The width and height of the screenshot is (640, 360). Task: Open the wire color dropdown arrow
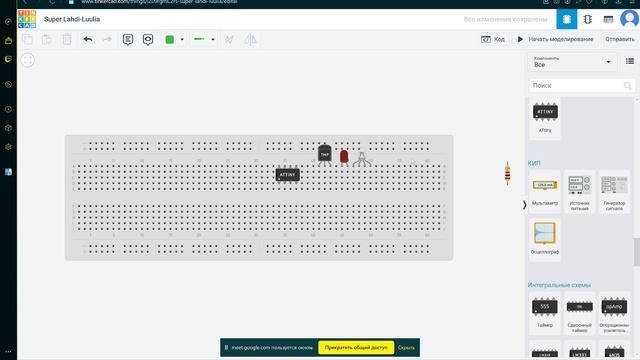(x=182, y=40)
